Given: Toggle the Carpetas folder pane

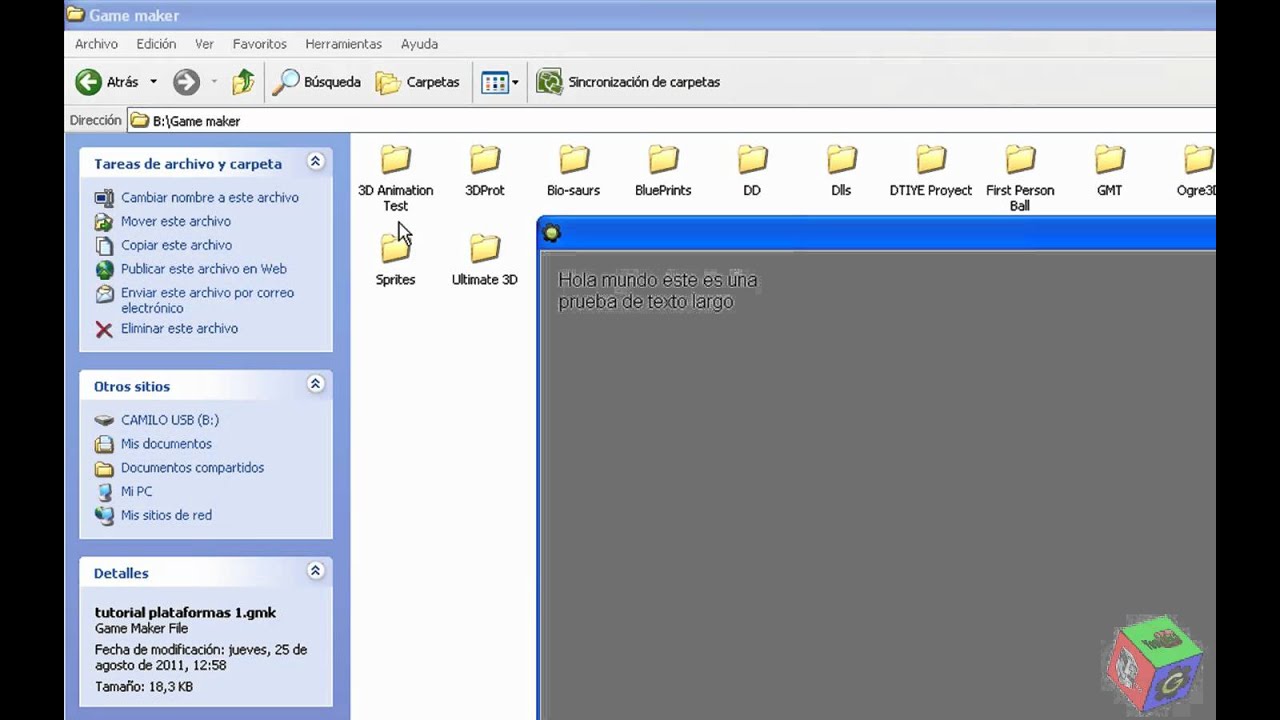Looking at the screenshot, I should (x=418, y=82).
